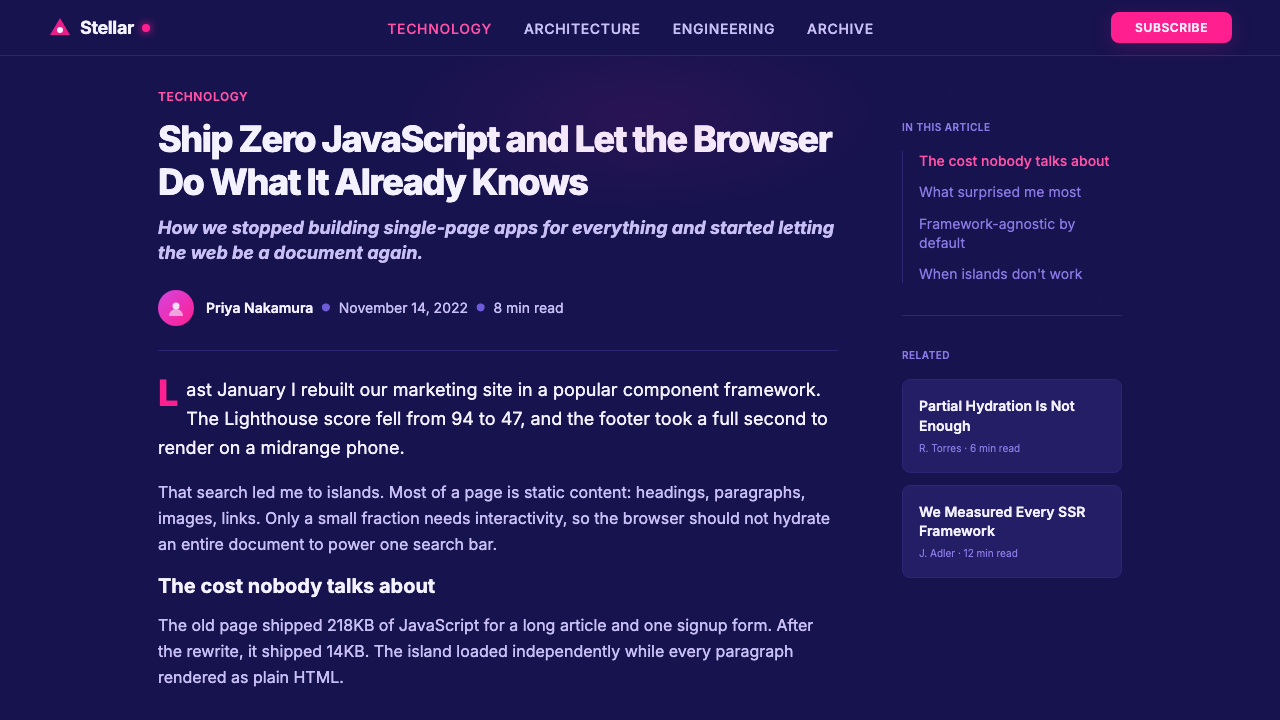
Task: Open the Architecture nav item
Action: (x=582, y=29)
